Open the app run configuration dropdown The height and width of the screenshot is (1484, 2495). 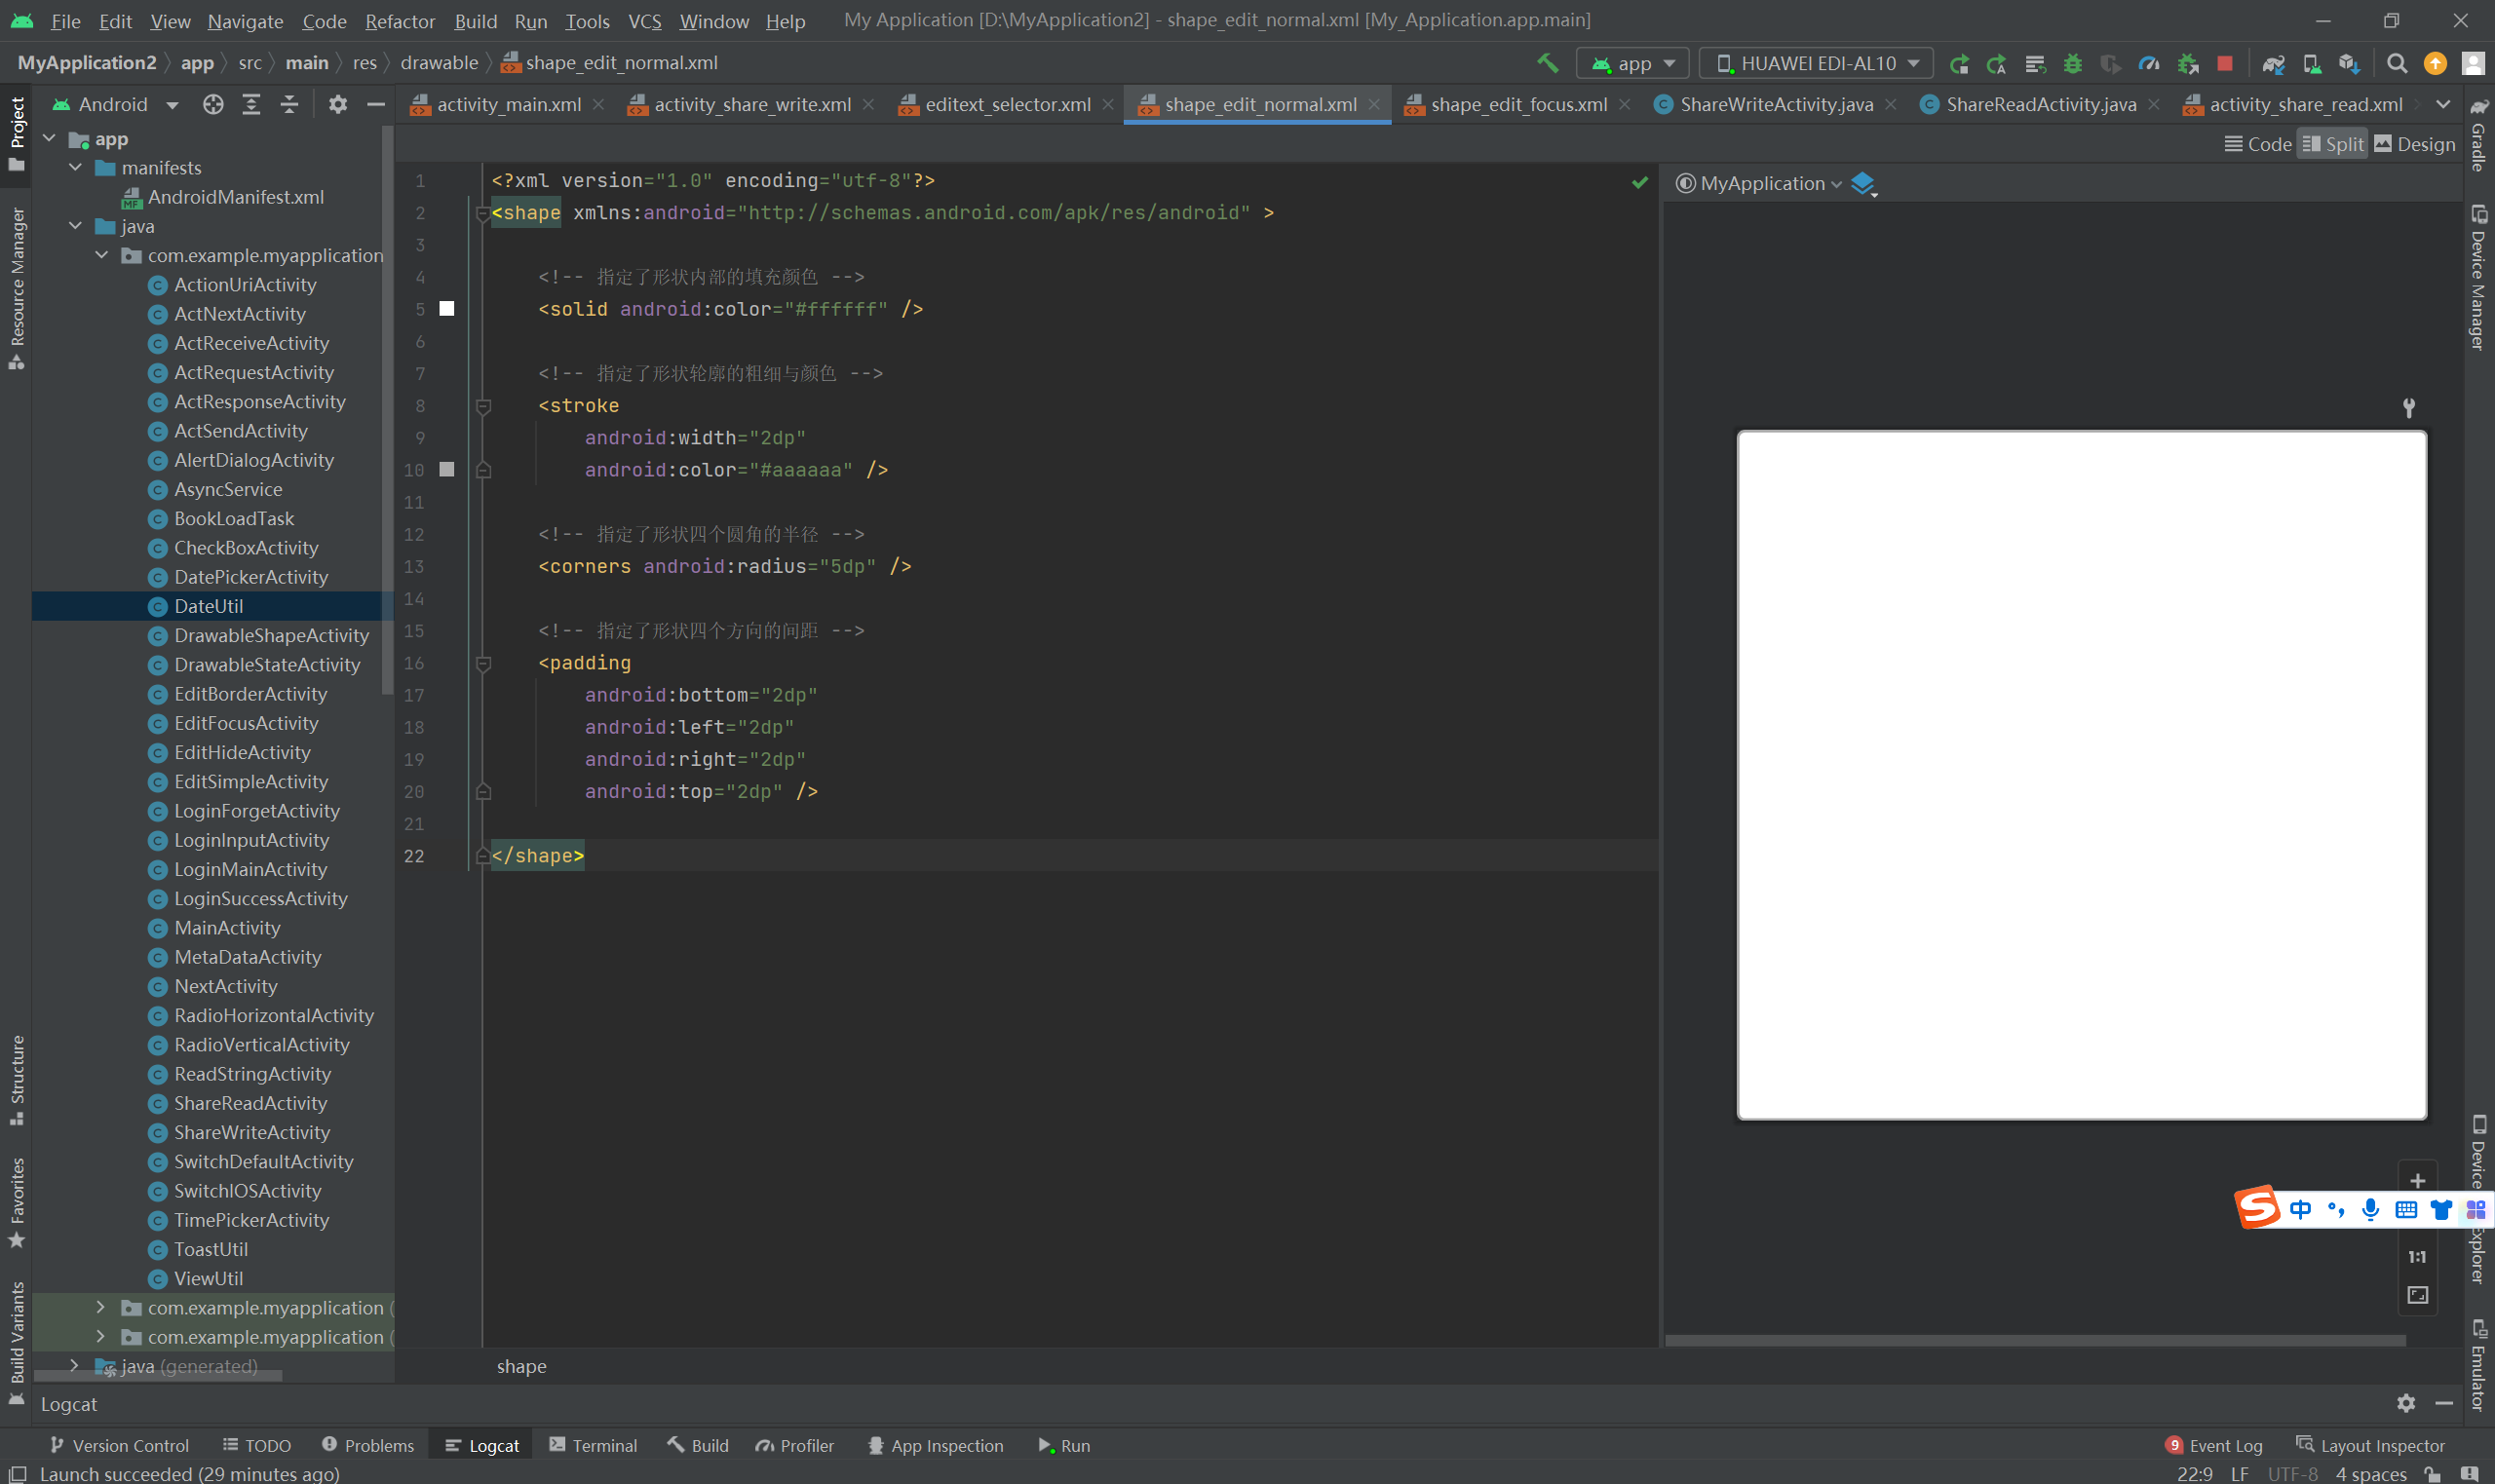click(x=1633, y=63)
